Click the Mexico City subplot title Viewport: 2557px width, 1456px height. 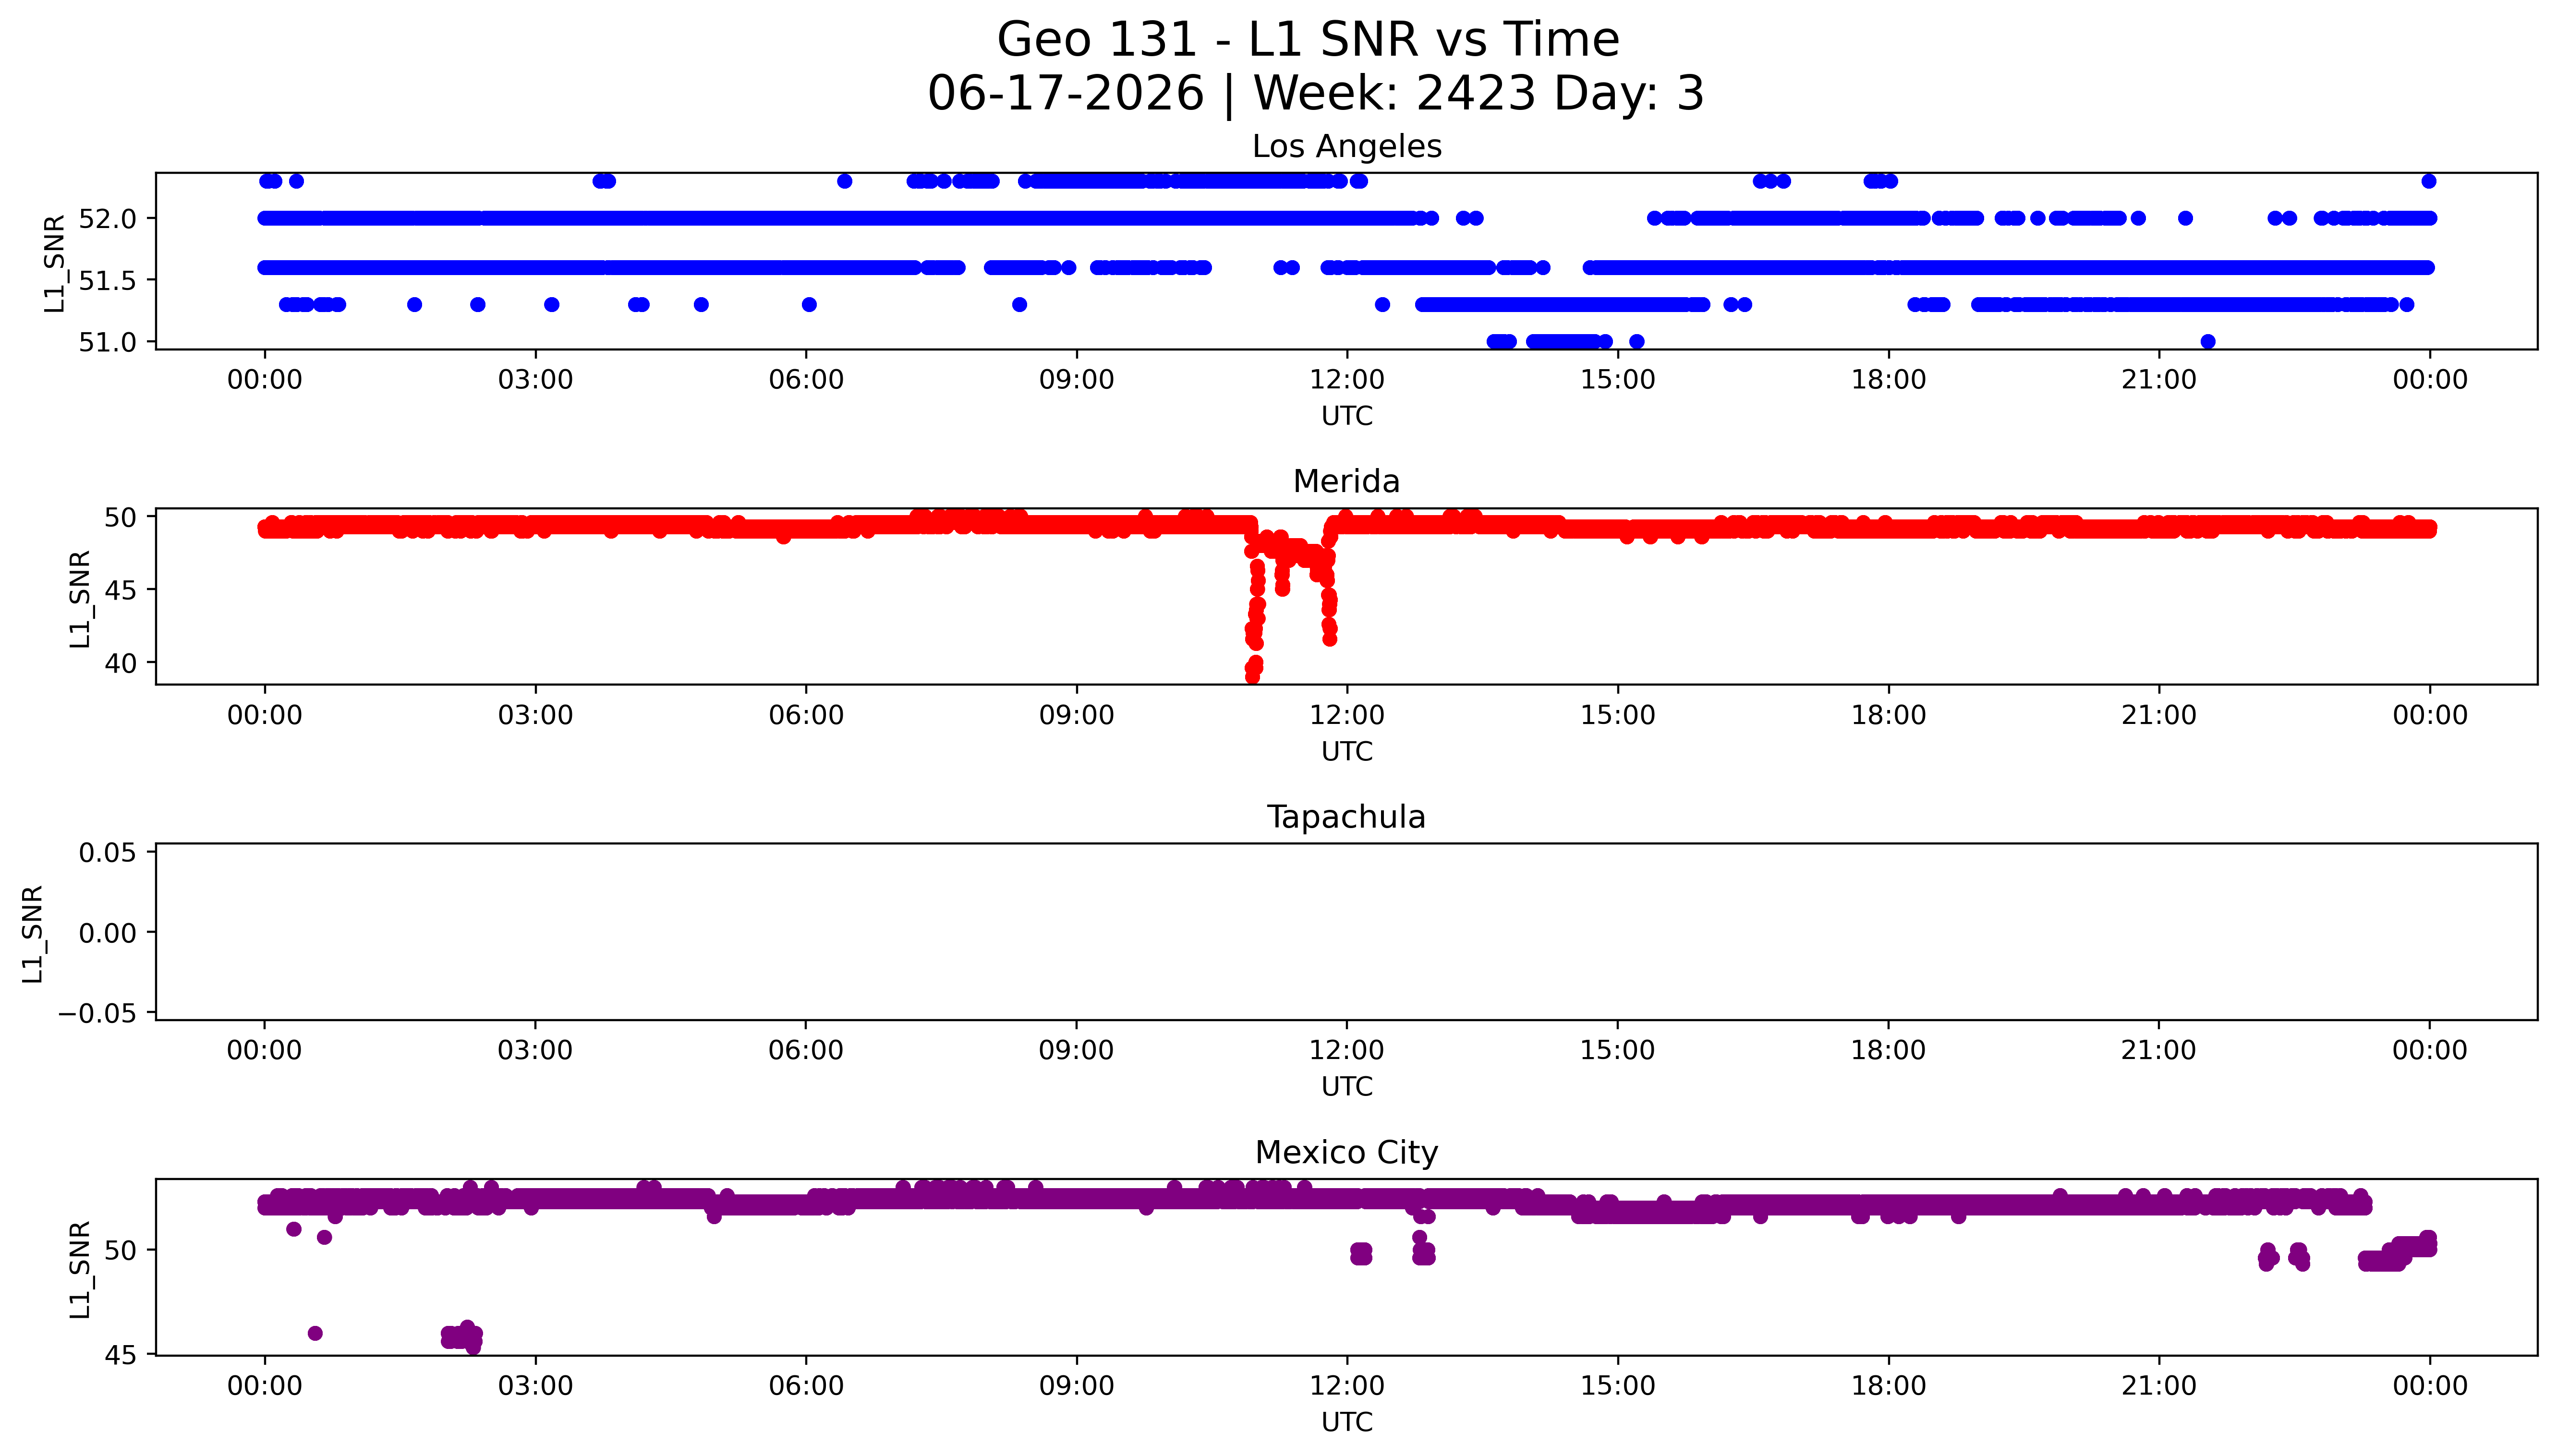[1346, 1153]
